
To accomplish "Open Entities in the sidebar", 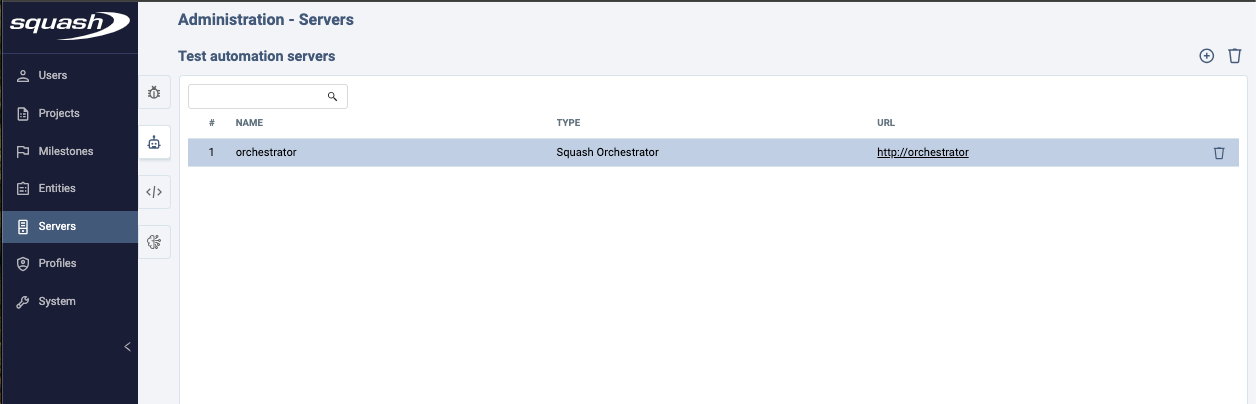I will 69,188.
